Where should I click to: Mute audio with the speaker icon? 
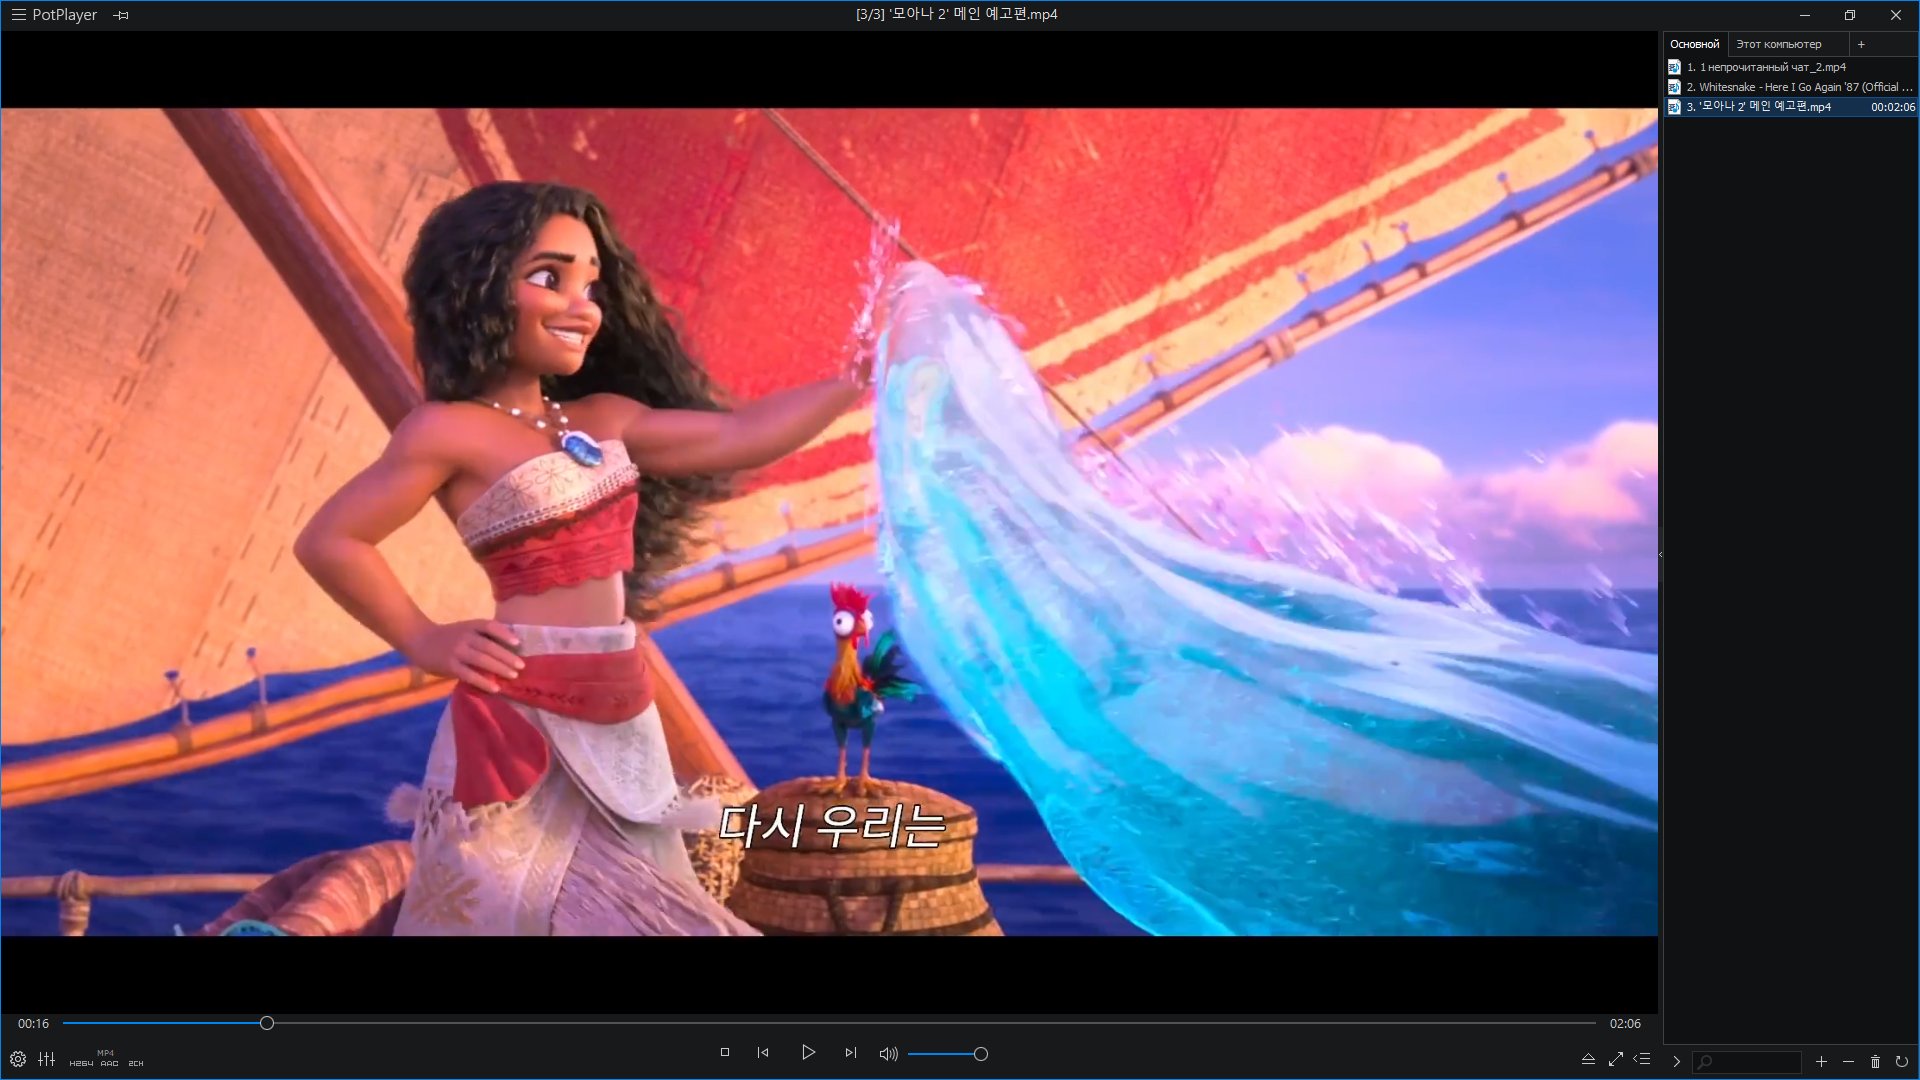888,1054
